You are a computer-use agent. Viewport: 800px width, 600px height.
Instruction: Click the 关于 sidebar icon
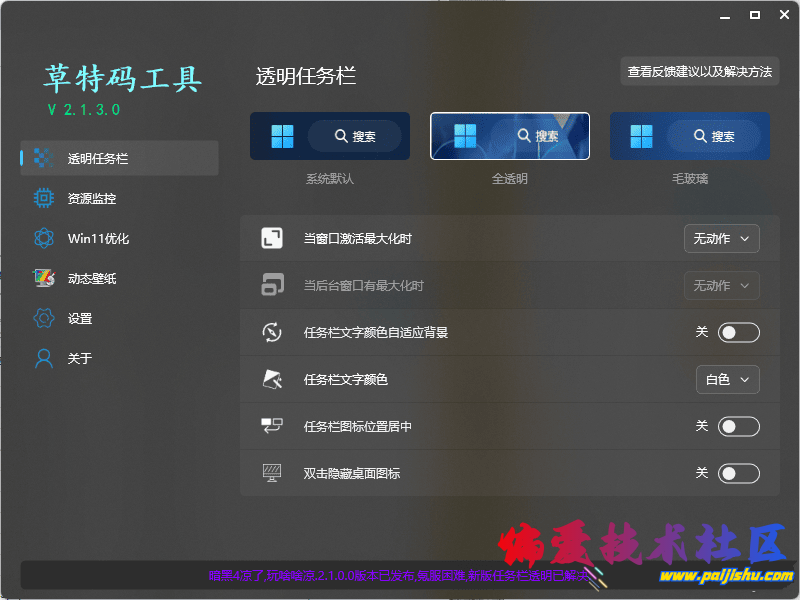tap(42, 358)
